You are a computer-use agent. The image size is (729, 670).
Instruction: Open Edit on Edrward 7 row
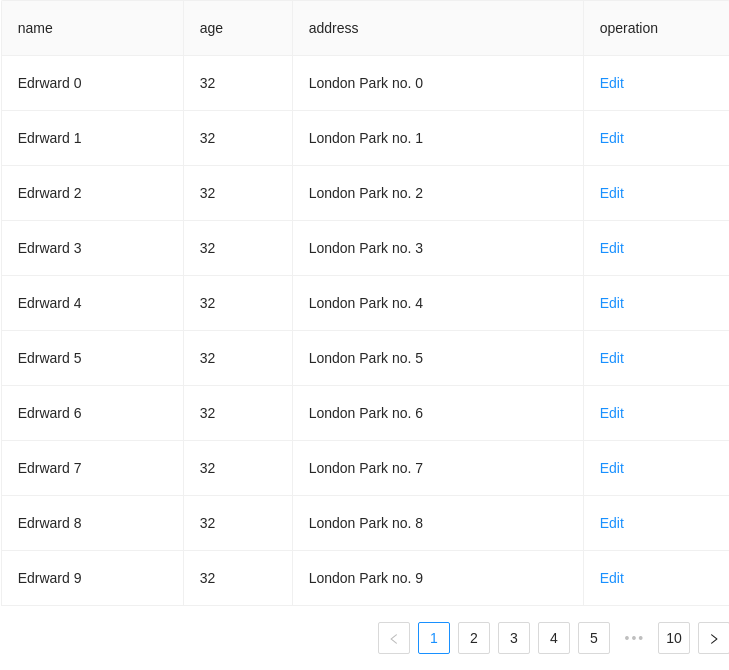(x=611, y=468)
